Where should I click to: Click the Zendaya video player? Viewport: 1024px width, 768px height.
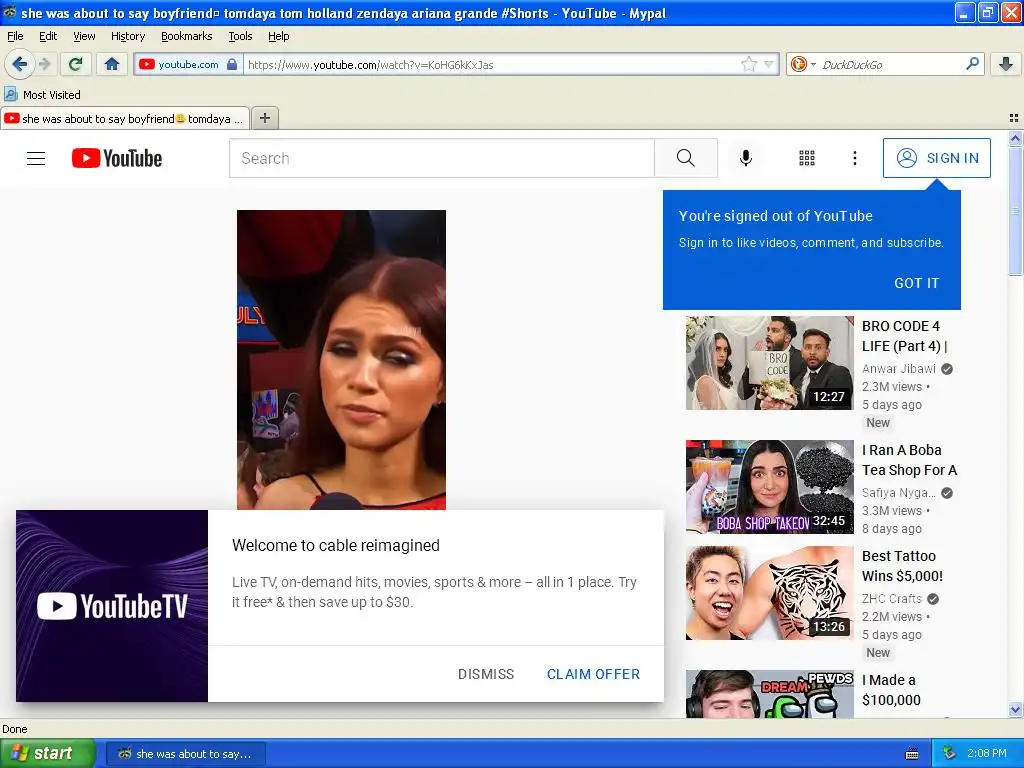click(342, 359)
